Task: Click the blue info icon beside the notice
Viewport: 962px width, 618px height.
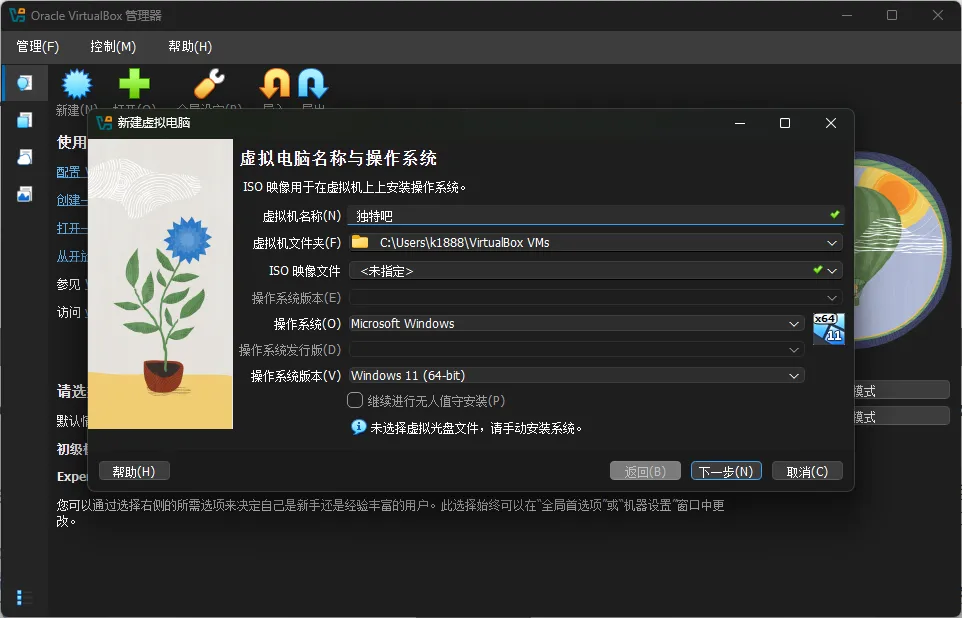Action: [358, 427]
